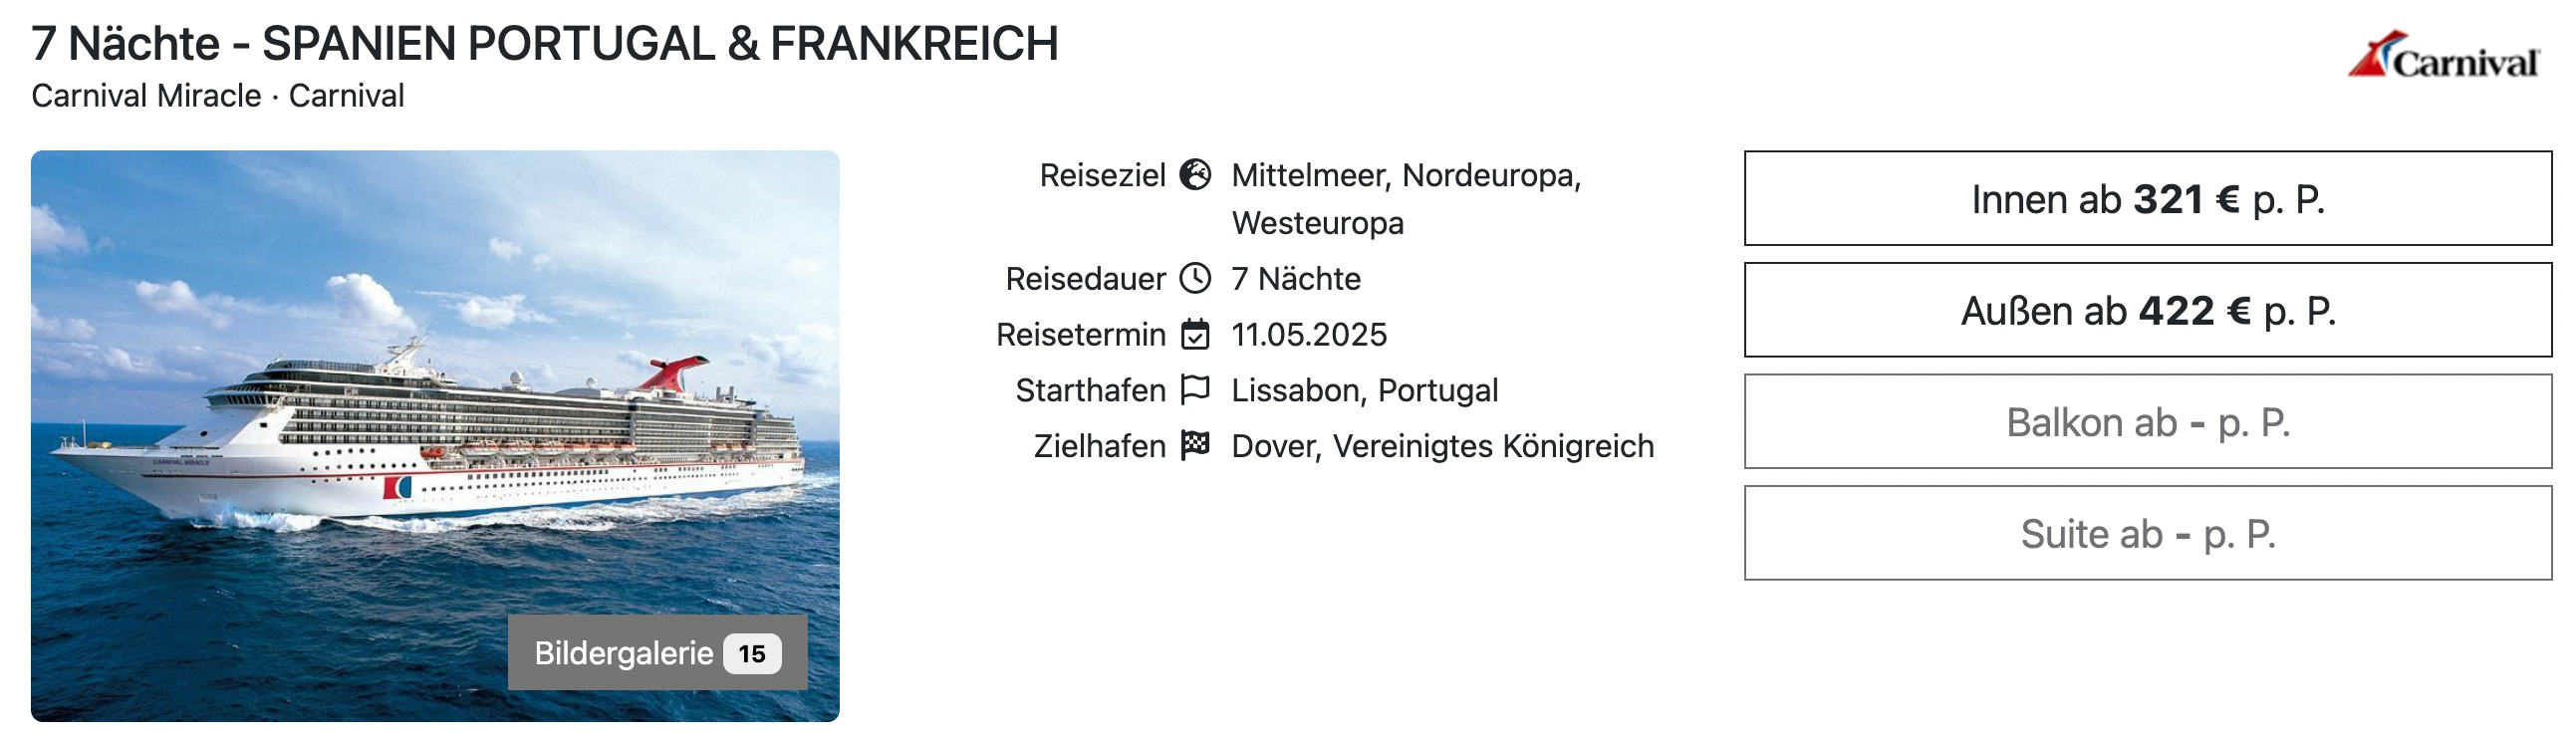
Task: Click the flag icon beside Starthafen
Action: pyautogui.click(x=1195, y=389)
